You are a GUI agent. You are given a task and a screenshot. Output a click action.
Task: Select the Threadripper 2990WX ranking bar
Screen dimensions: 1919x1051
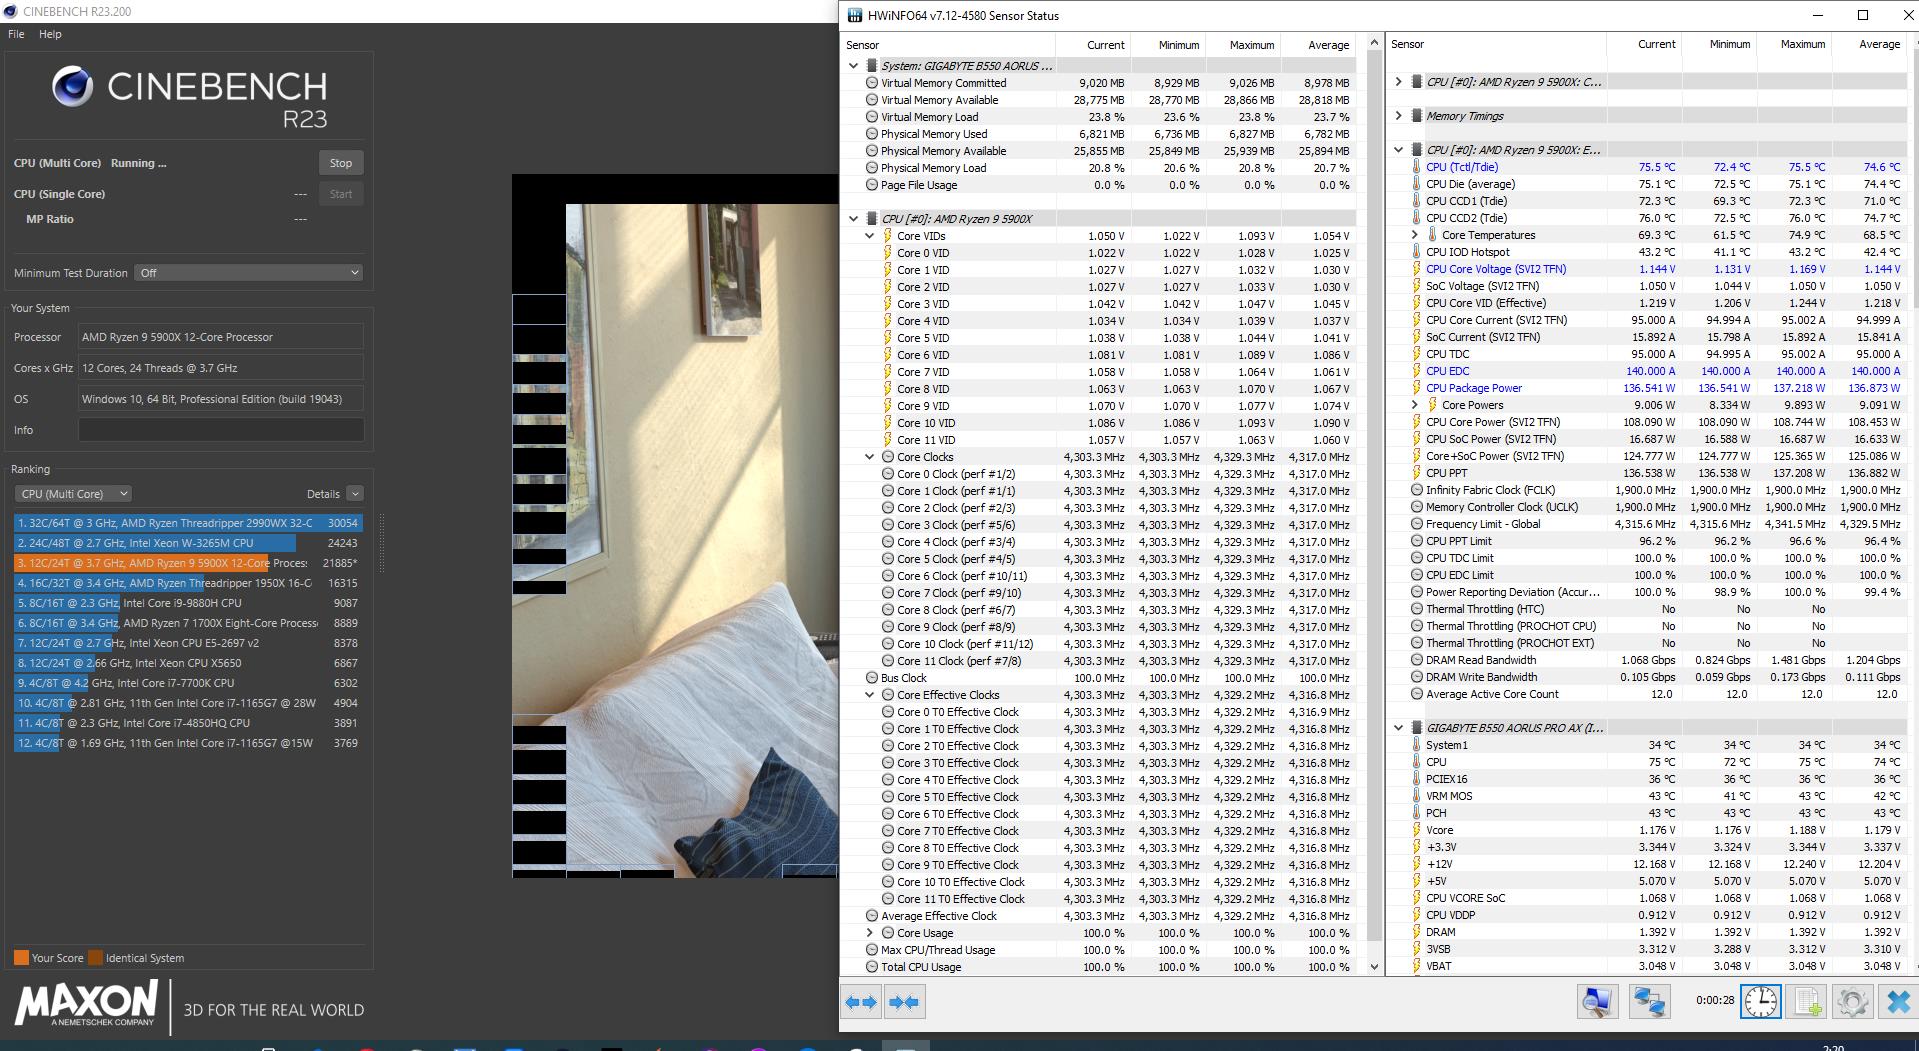188,523
